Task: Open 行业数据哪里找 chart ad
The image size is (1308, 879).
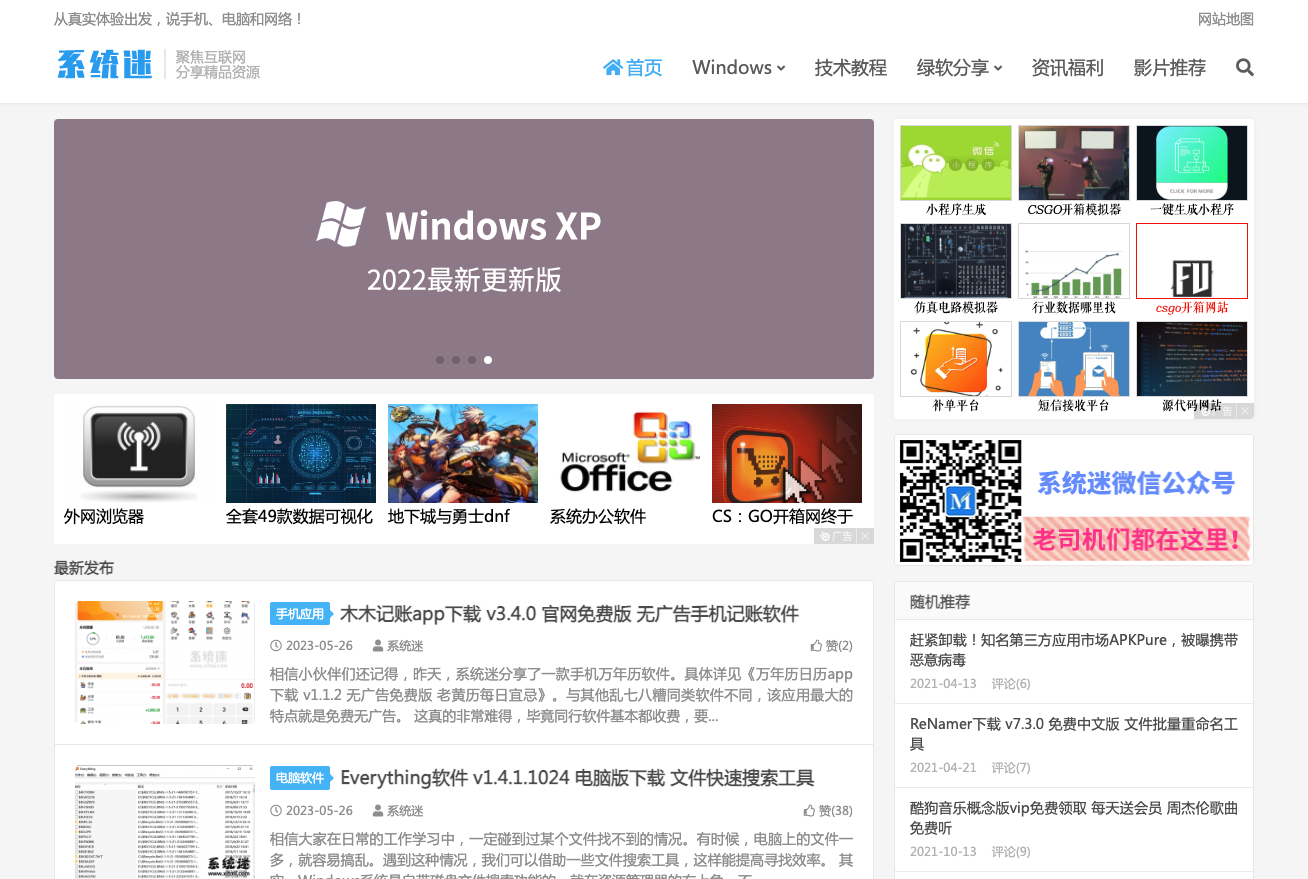Action: pyautogui.click(x=1074, y=261)
